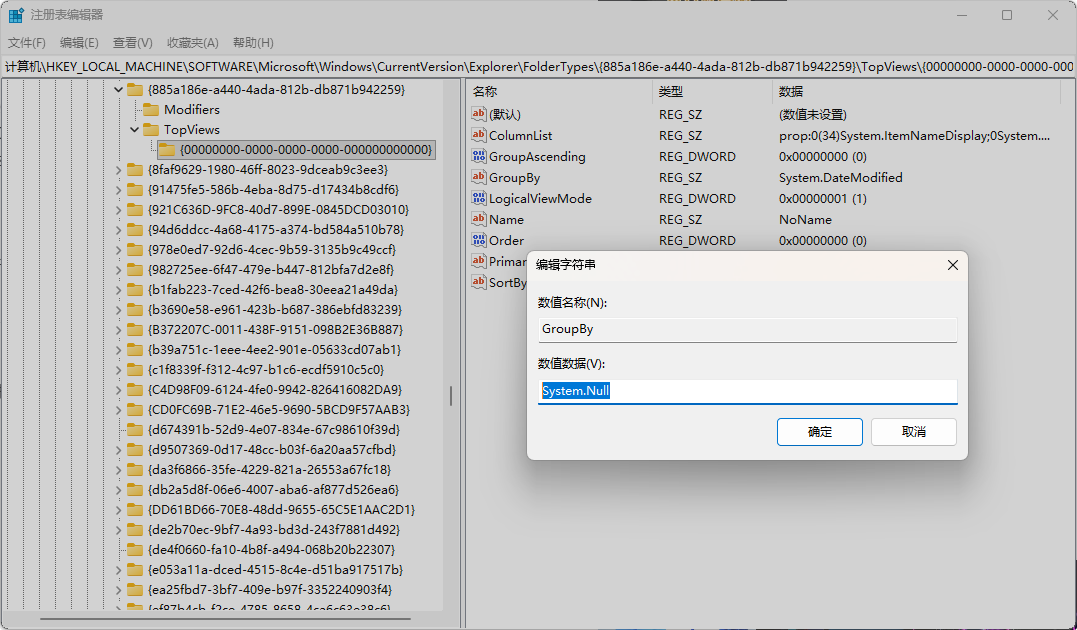
Task: Open the 帮助(H) menu
Action: click(x=253, y=43)
